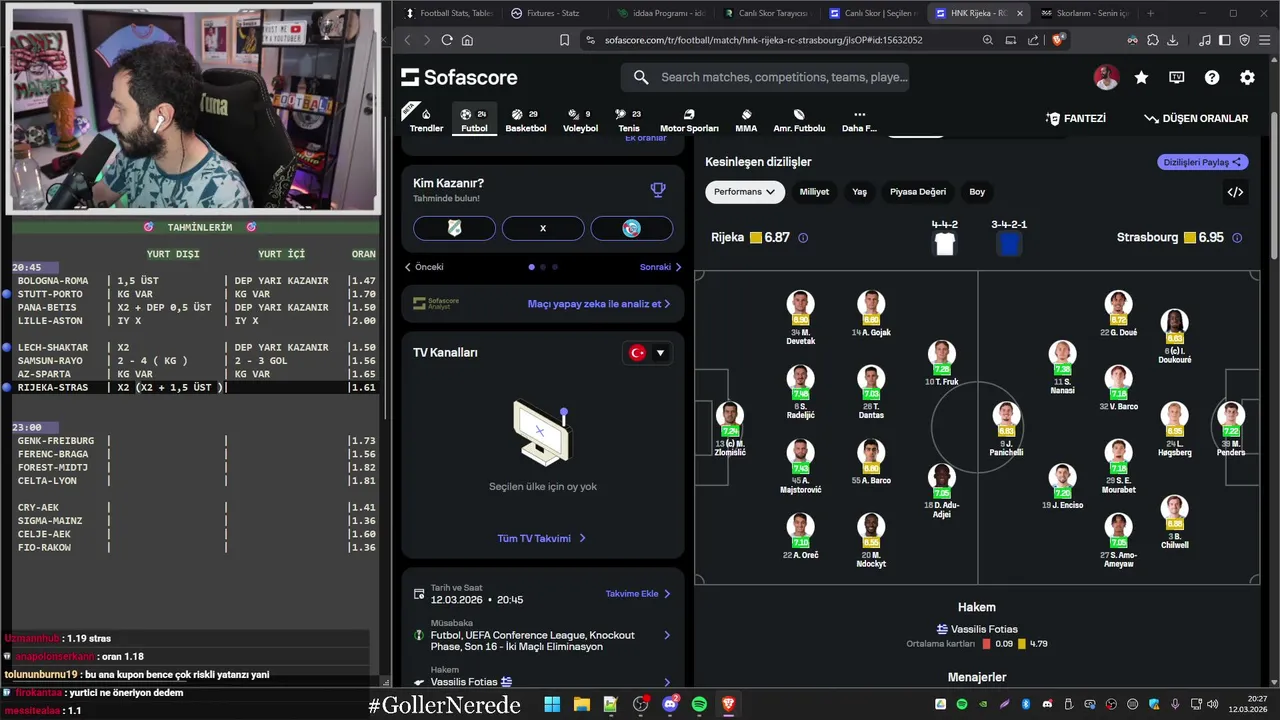
Task: Select Amr. Futbolu sport tab
Action: pyautogui.click(x=799, y=120)
